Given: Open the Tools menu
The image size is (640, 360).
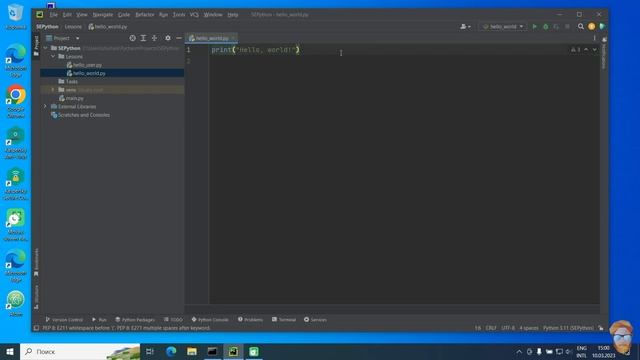Looking at the screenshot, I should (x=179, y=14).
